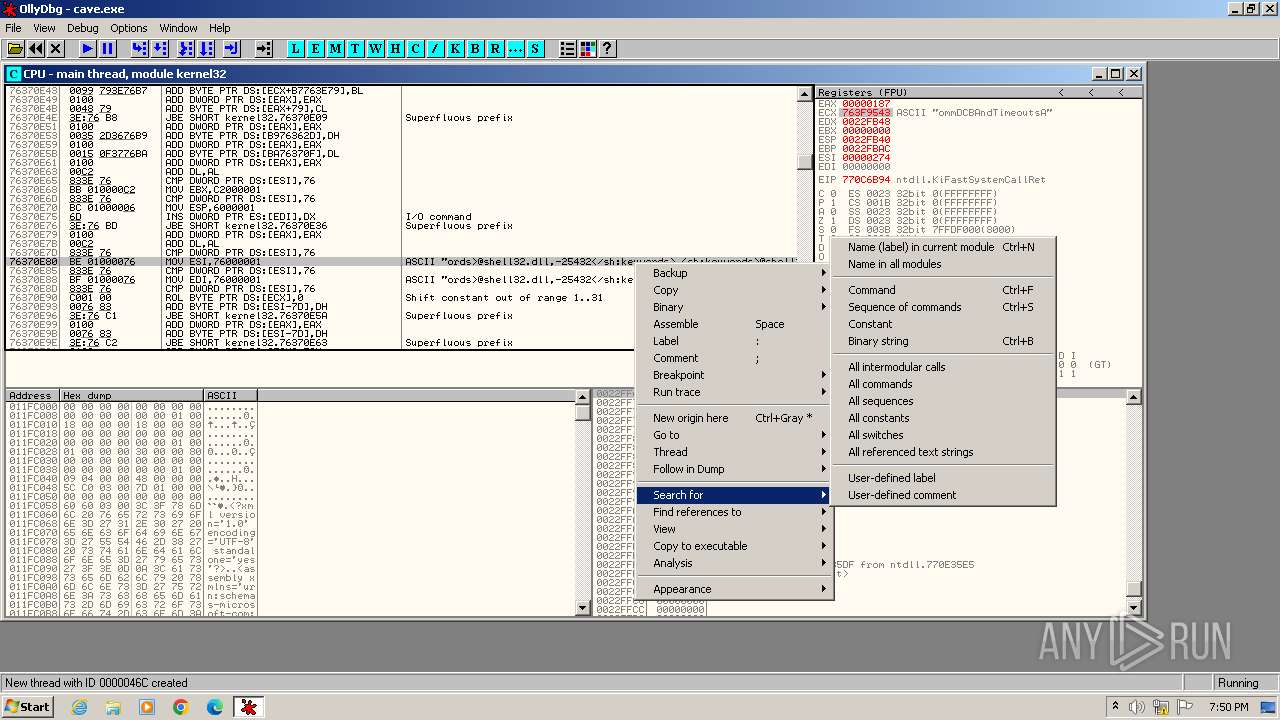Open Chrome from the taskbar

coord(181,707)
